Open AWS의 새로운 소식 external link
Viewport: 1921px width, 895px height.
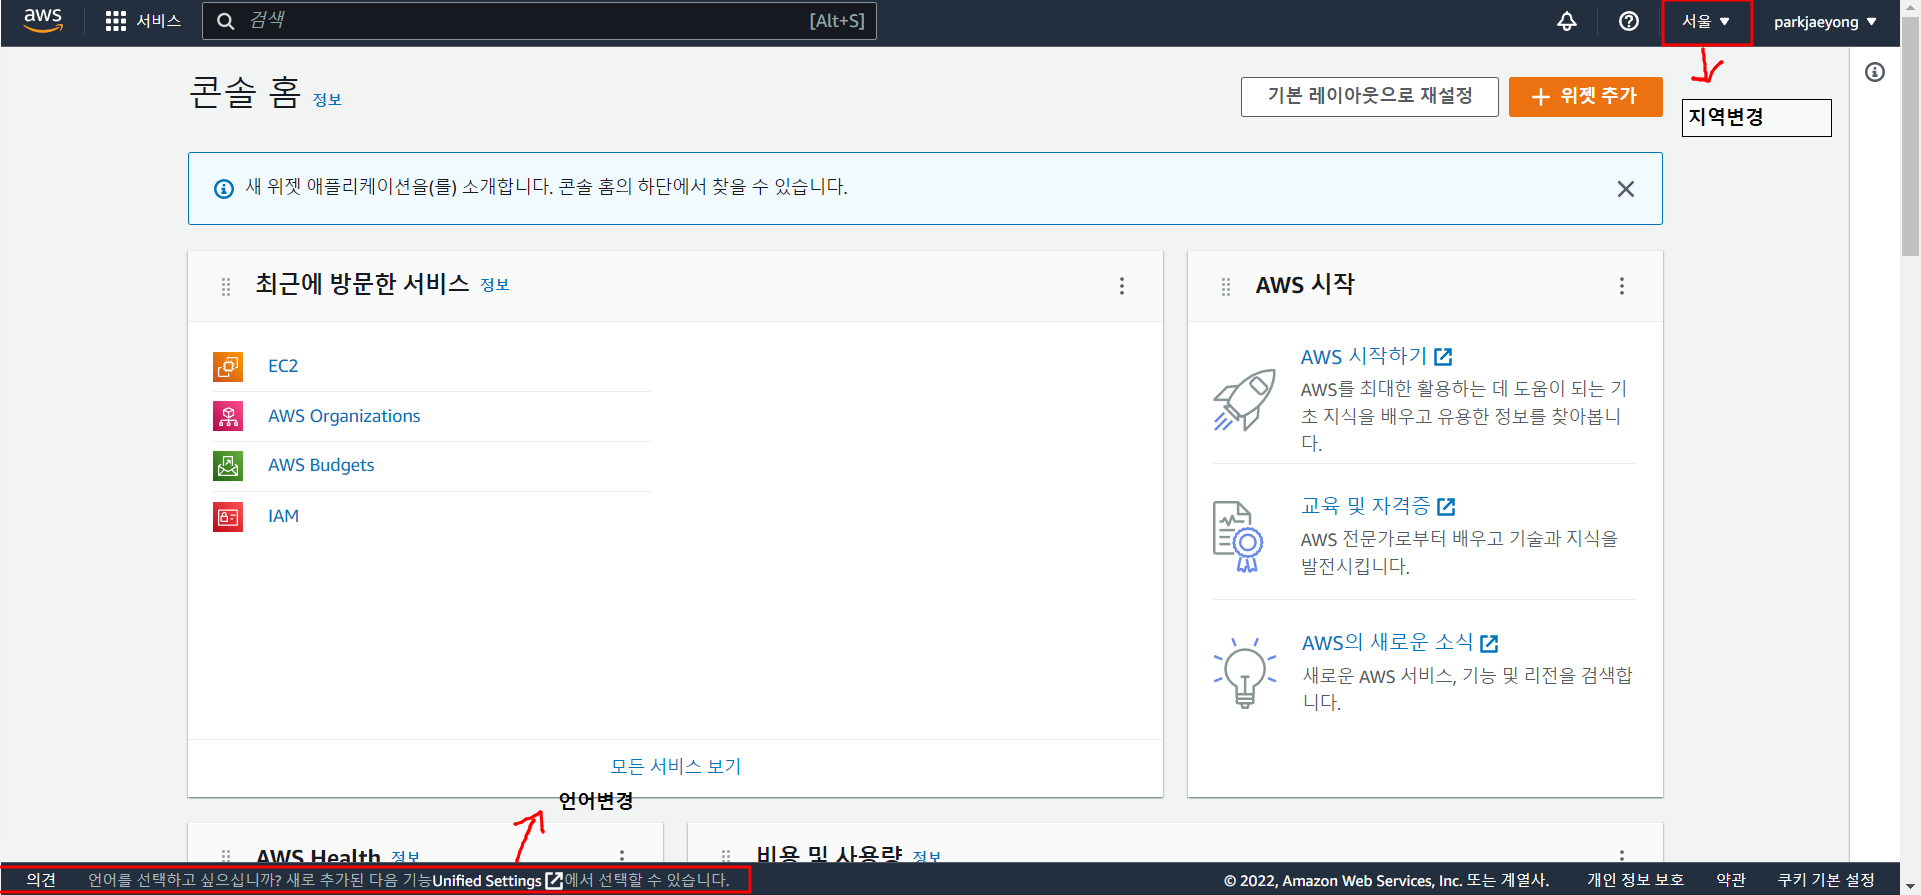(1400, 642)
